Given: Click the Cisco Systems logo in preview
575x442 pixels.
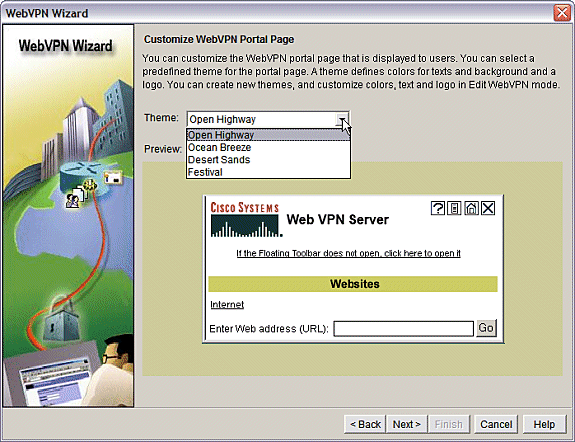Looking at the screenshot, I should (x=245, y=219).
